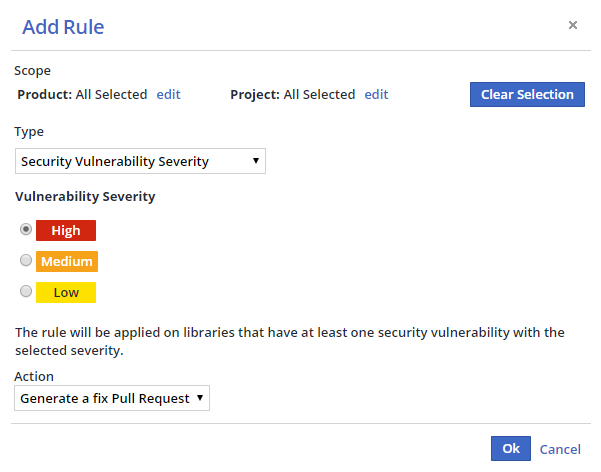Click the red High severity label
601x472 pixels.
pos(66,230)
